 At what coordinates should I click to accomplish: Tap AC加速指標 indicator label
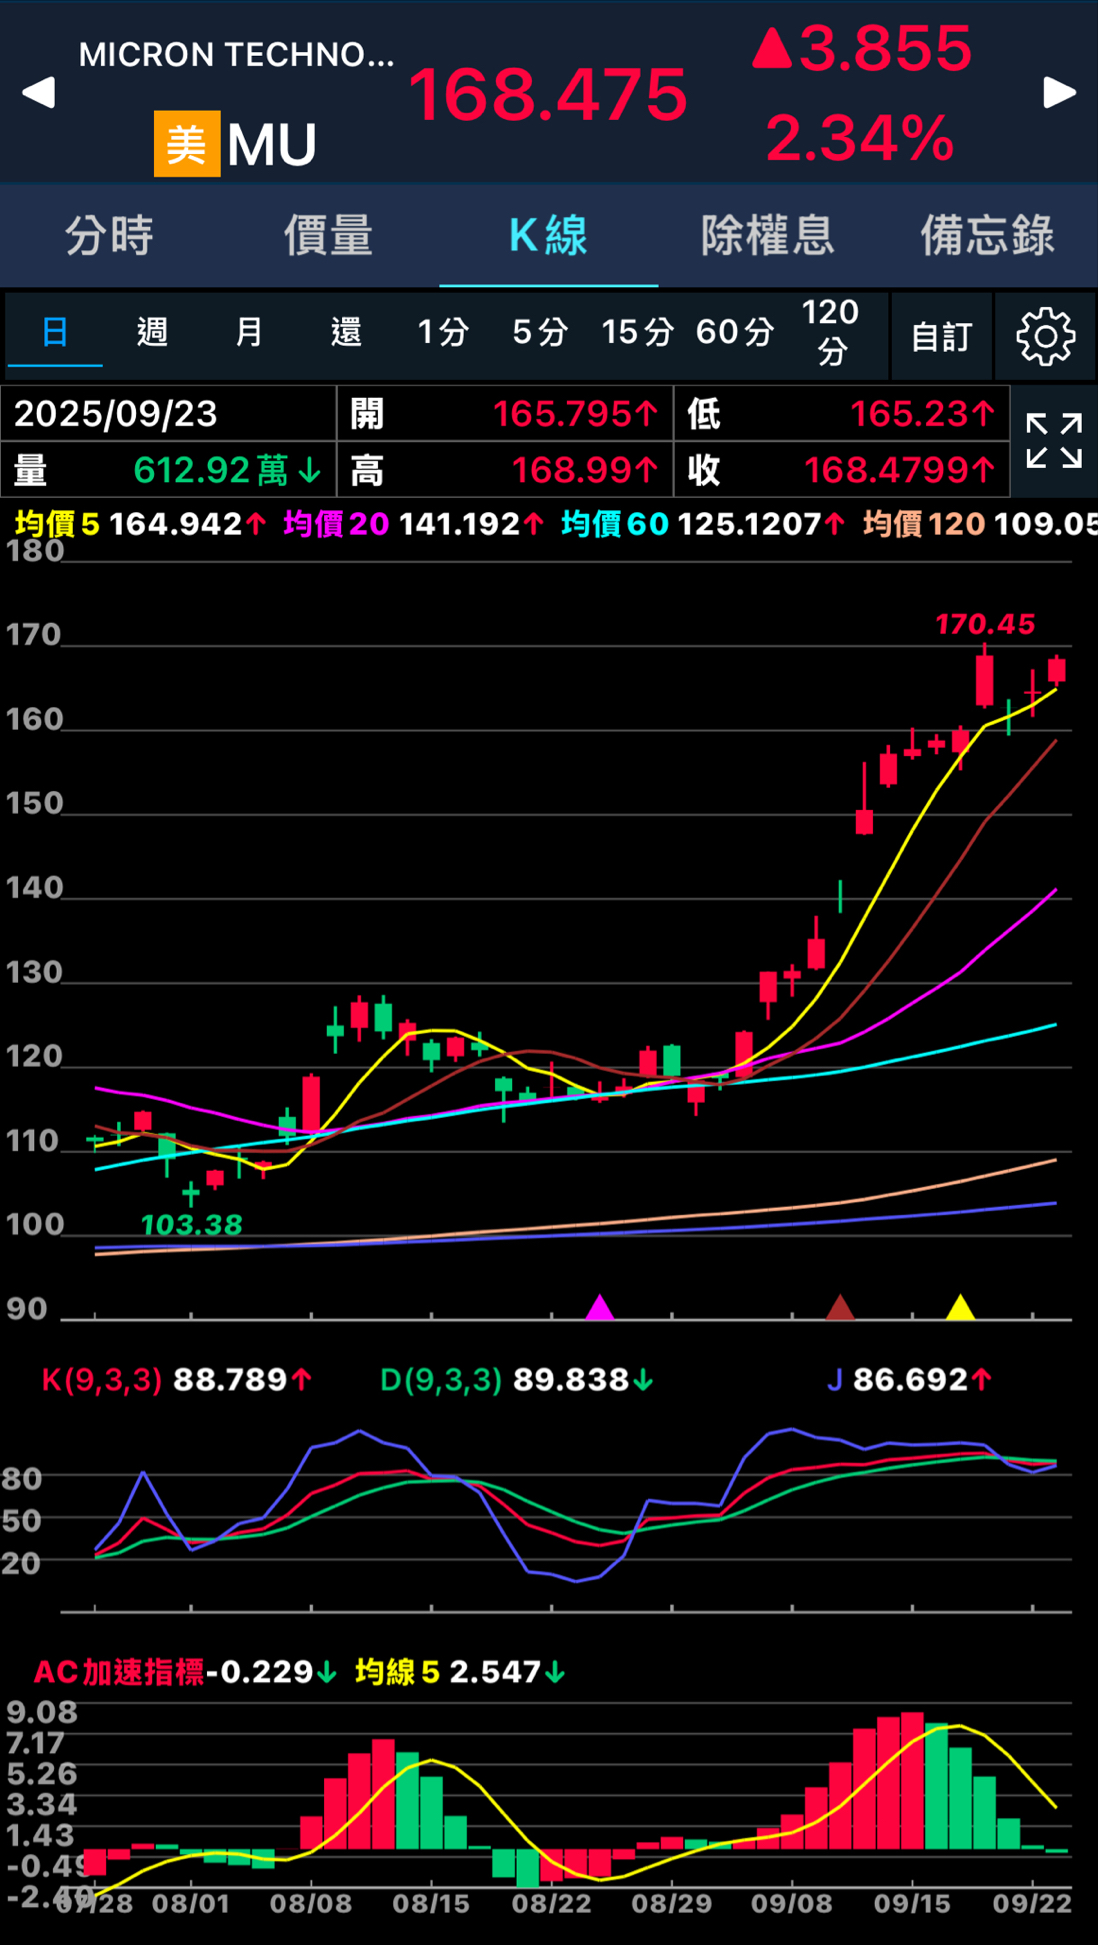pos(119,1672)
